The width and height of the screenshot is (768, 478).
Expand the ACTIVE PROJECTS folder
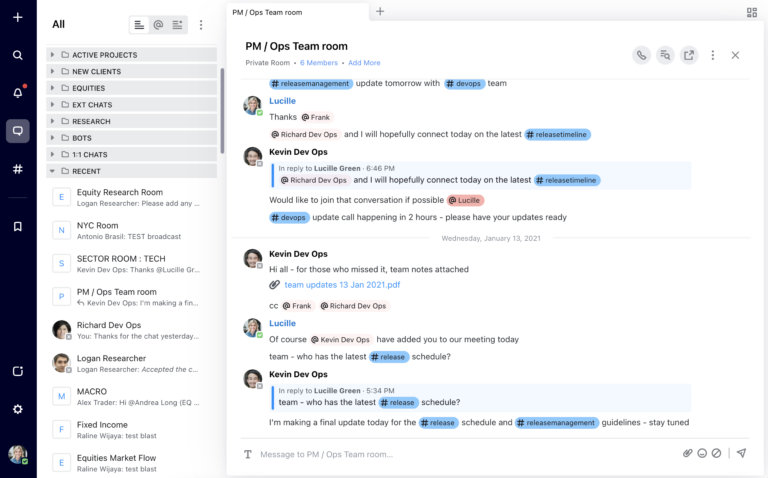click(52, 55)
